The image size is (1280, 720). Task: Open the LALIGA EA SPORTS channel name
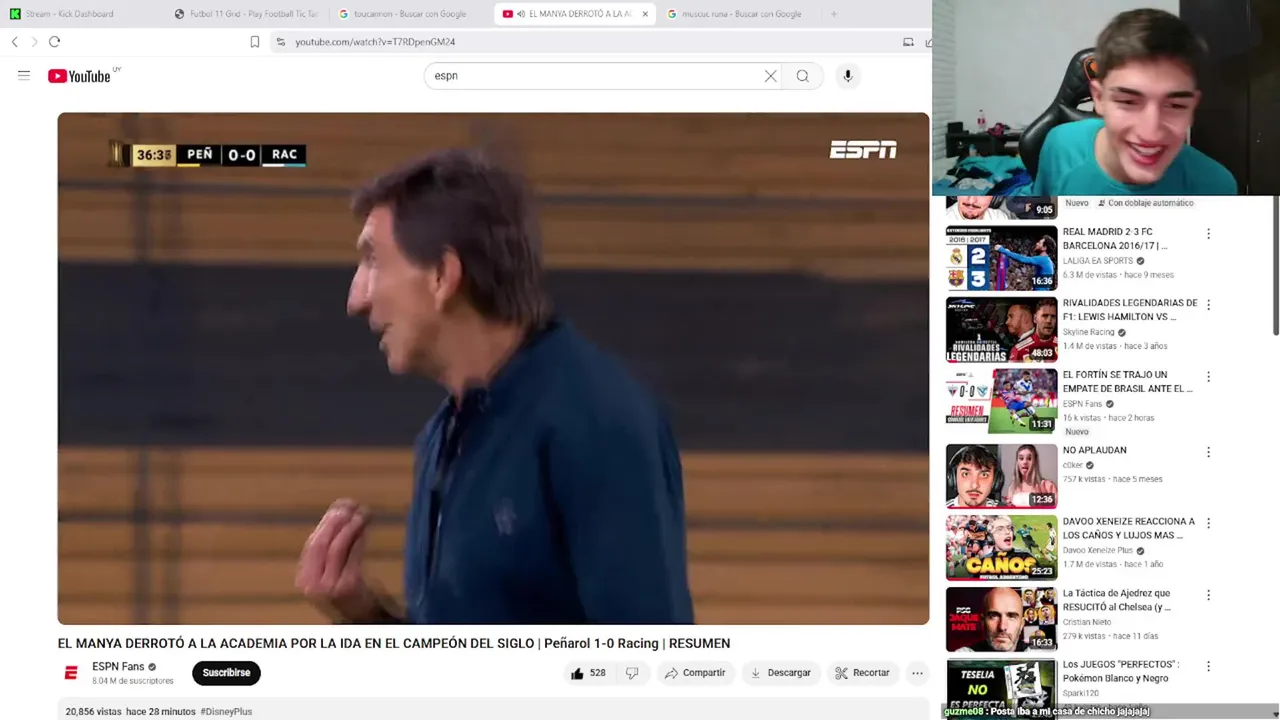click(x=1098, y=261)
